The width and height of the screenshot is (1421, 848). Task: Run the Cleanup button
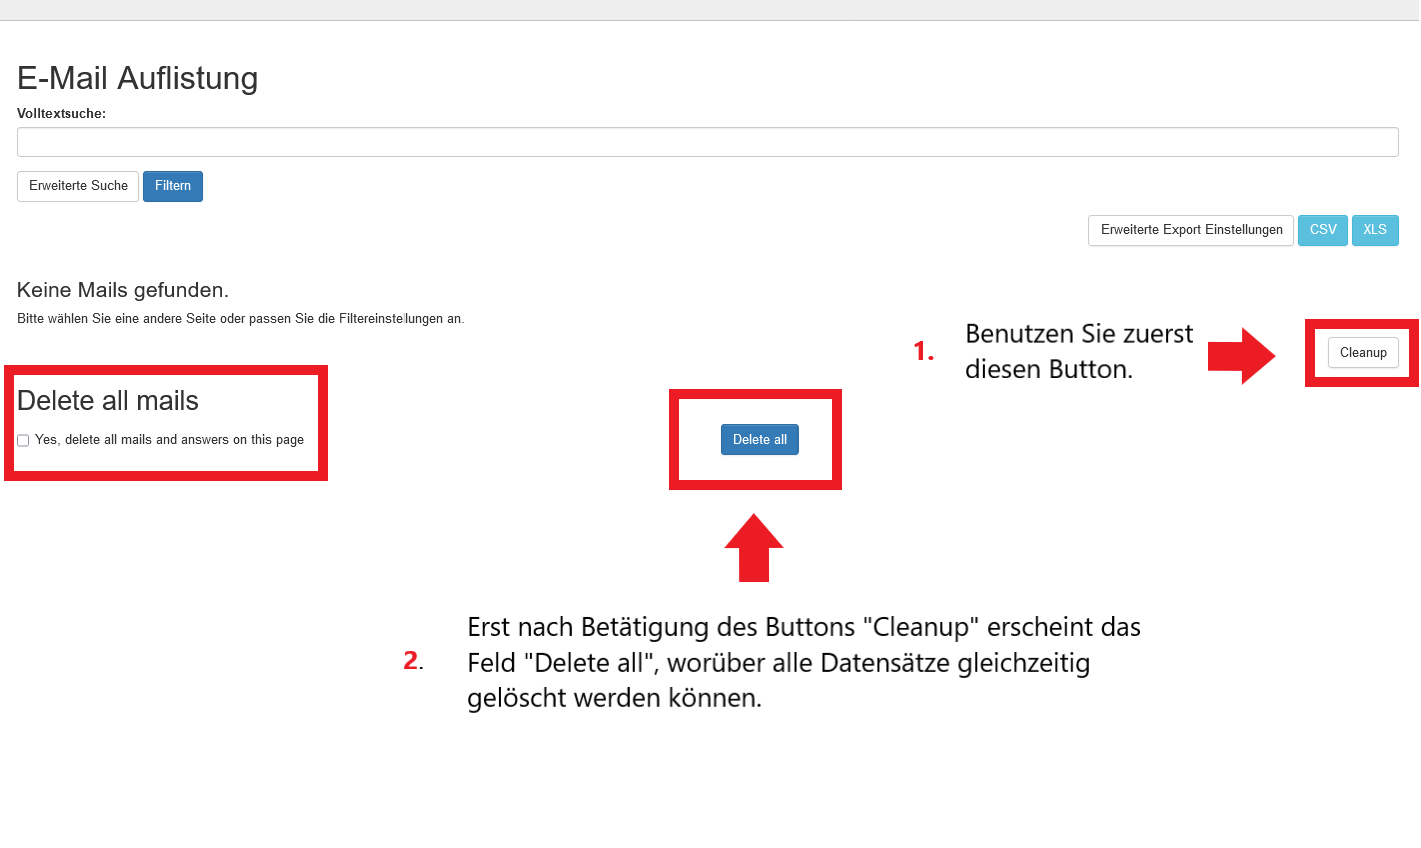pos(1363,352)
